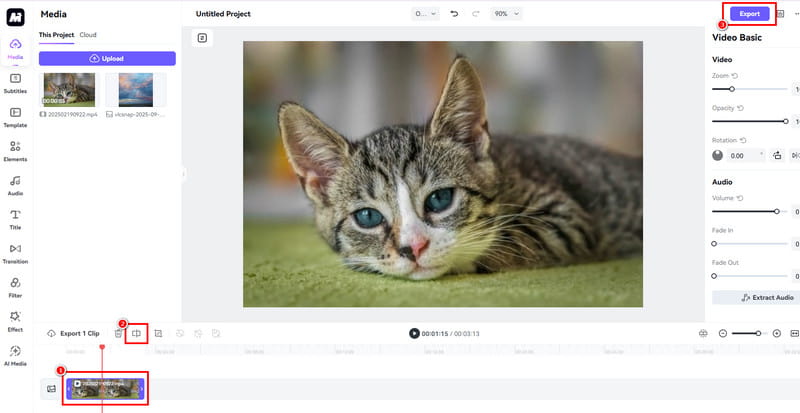This screenshot has height=413, width=800.
Task: Click the Upload button
Action: [x=107, y=59]
